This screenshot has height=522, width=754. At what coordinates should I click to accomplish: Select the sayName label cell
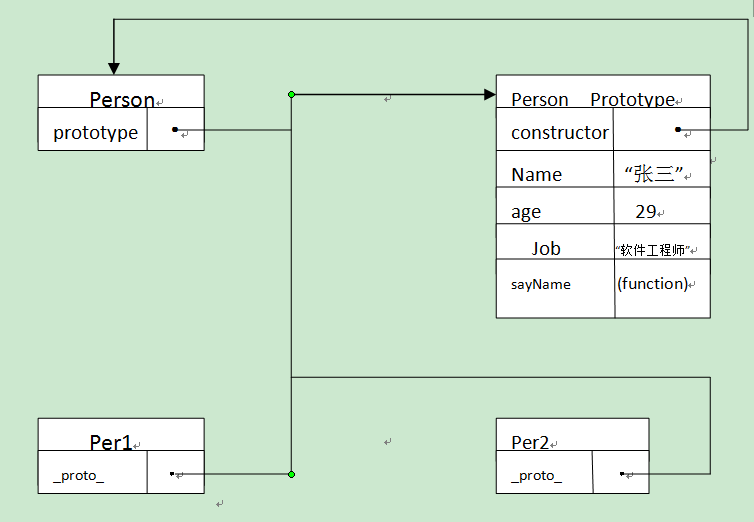pyautogui.click(x=541, y=284)
